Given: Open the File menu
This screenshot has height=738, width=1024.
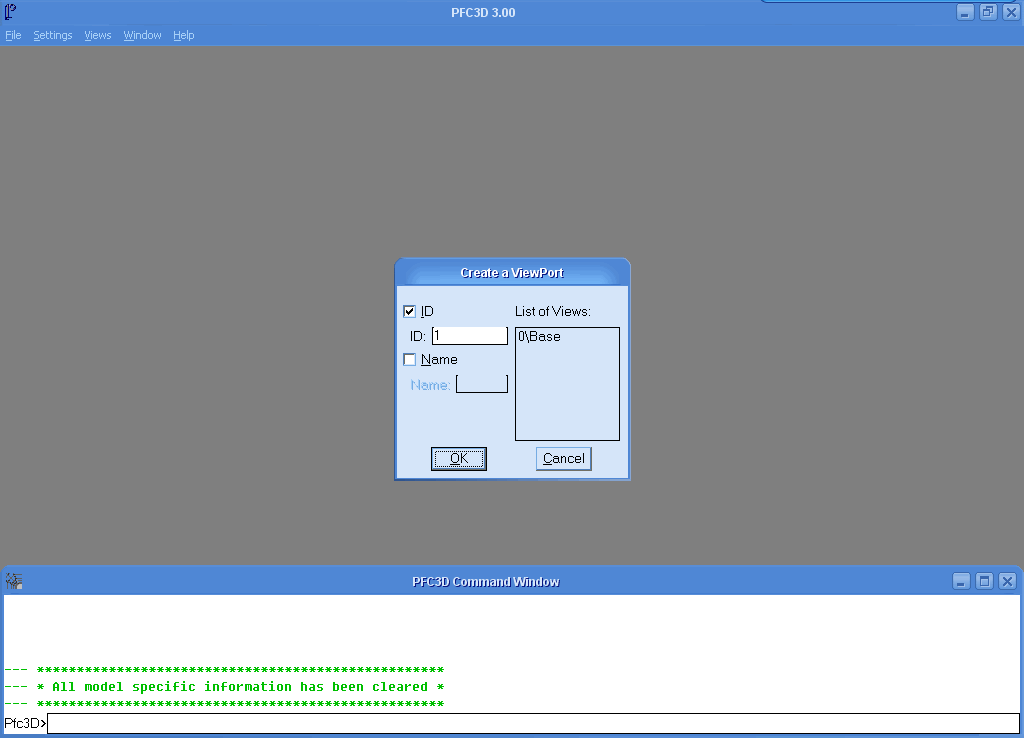Looking at the screenshot, I should 13,35.
